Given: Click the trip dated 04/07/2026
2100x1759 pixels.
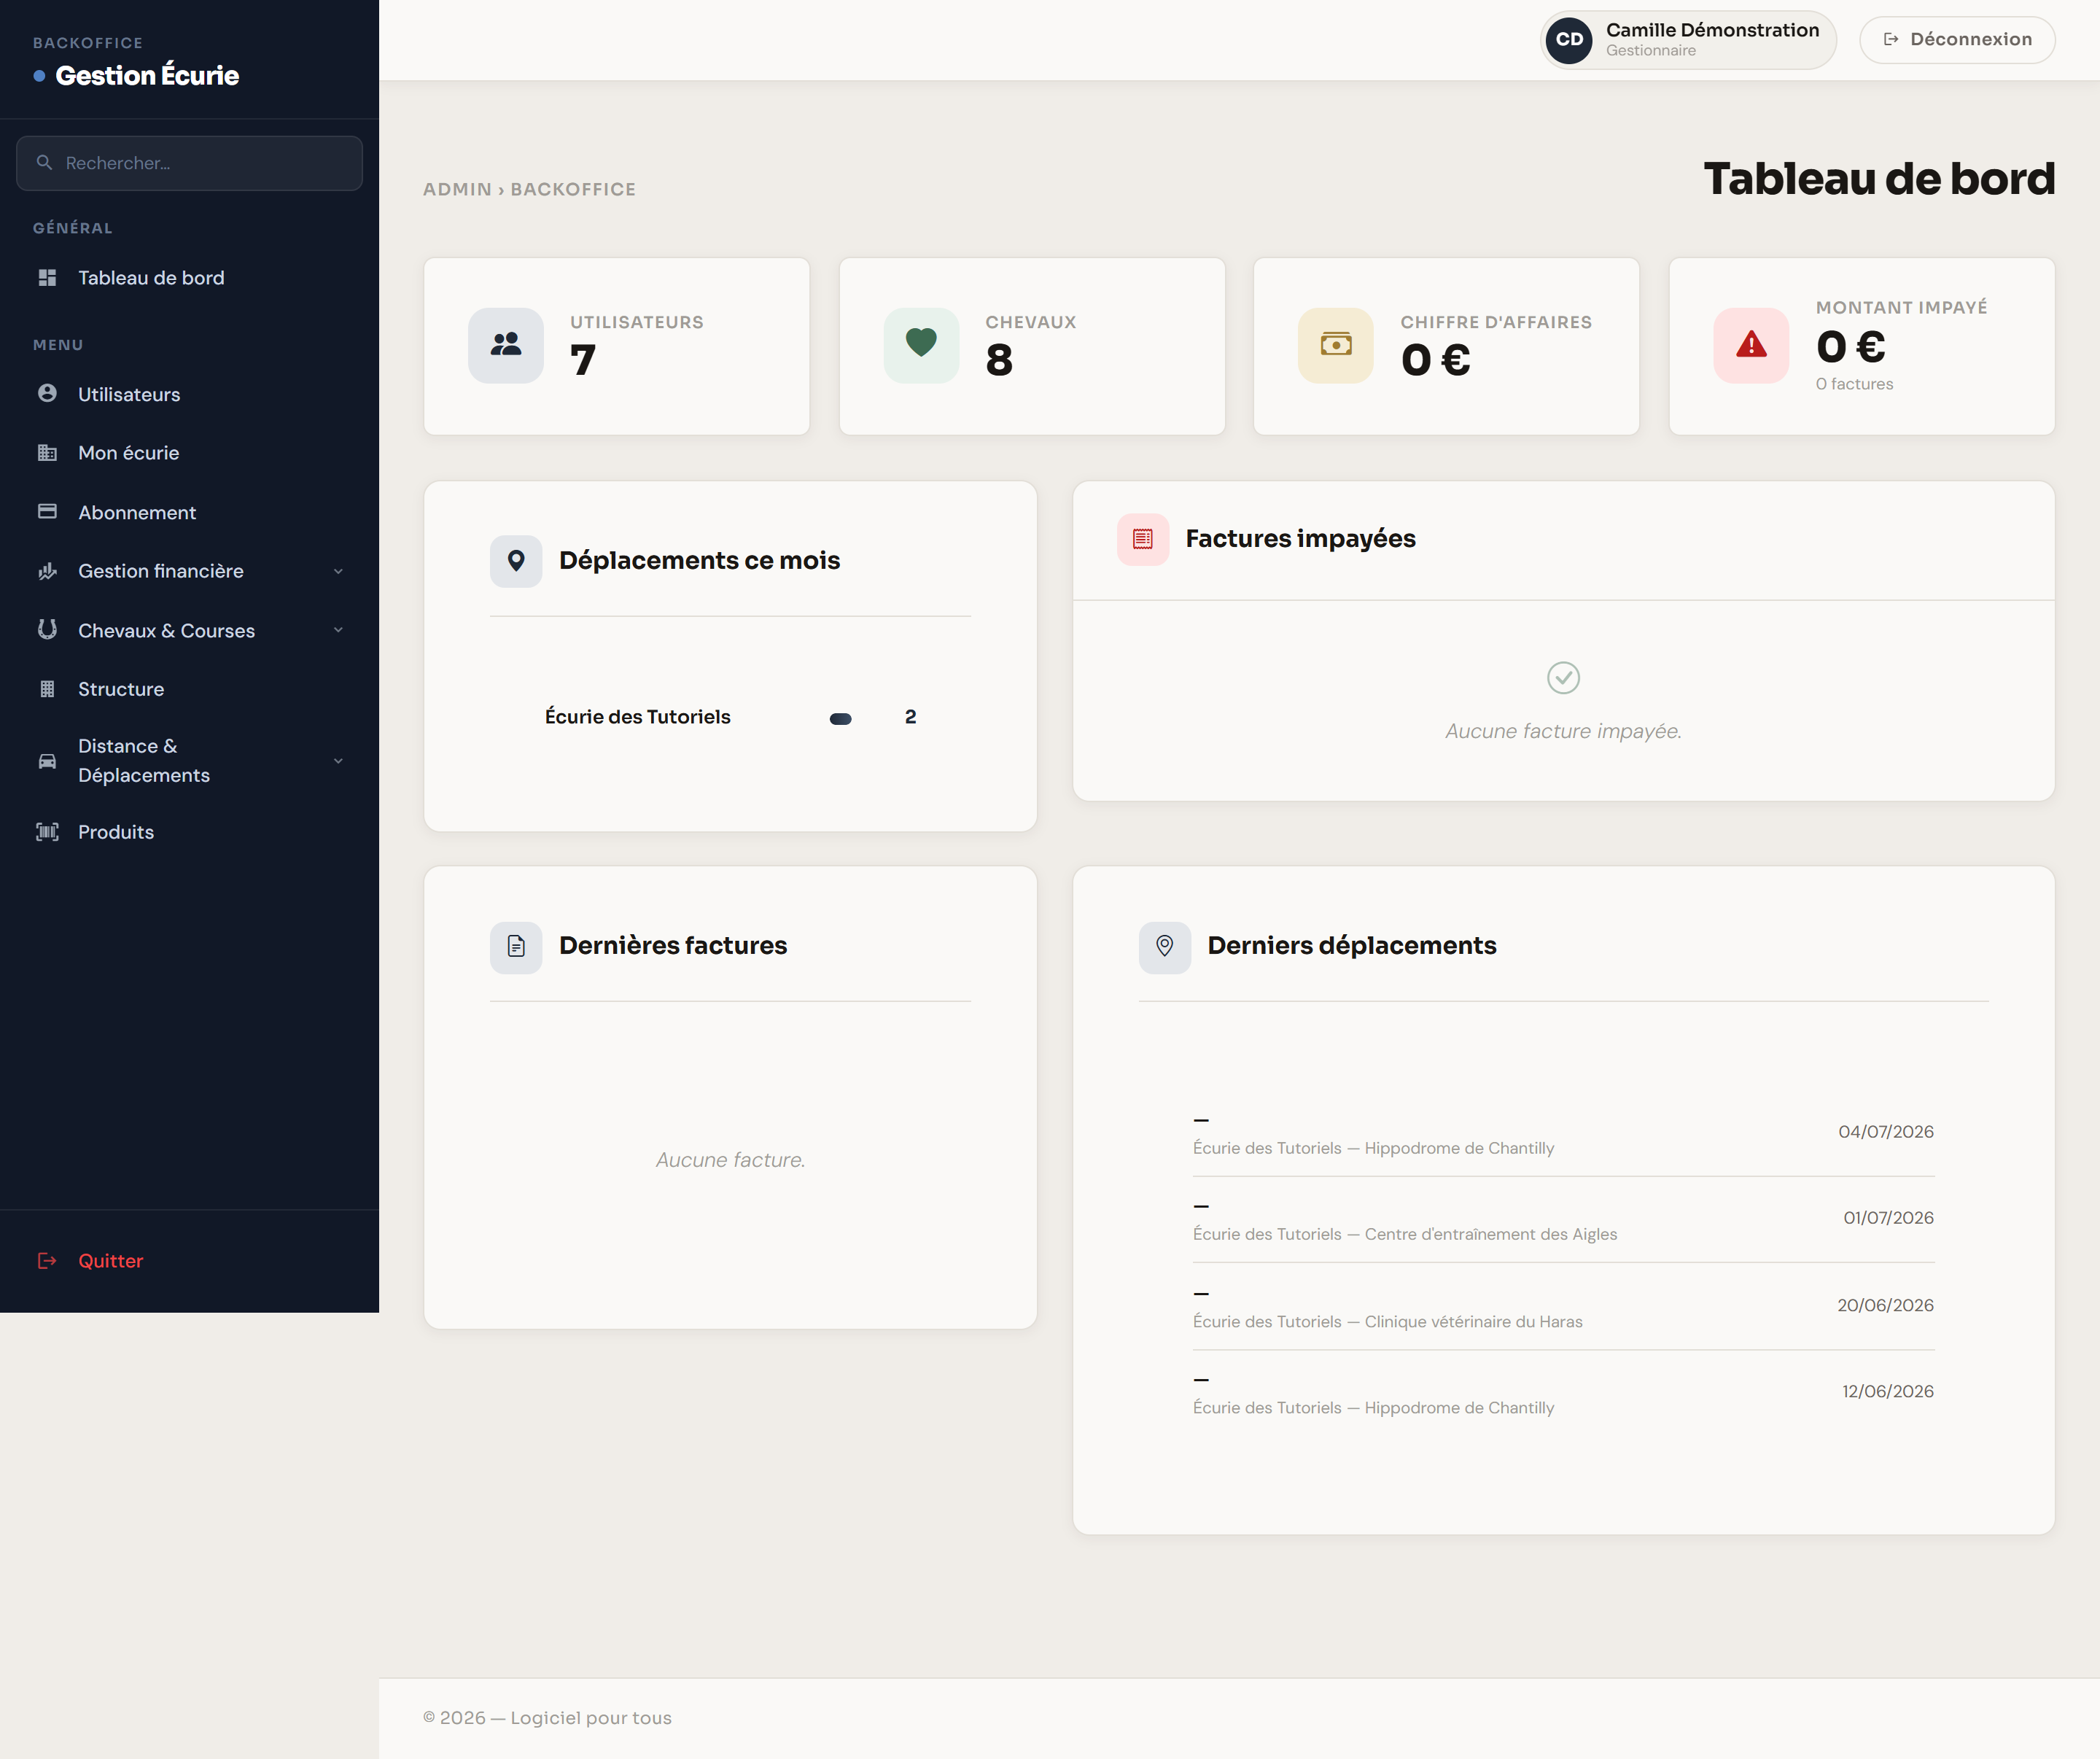Looking at the screenshot, I should pyautogui.click(x=1563, y=1133).
